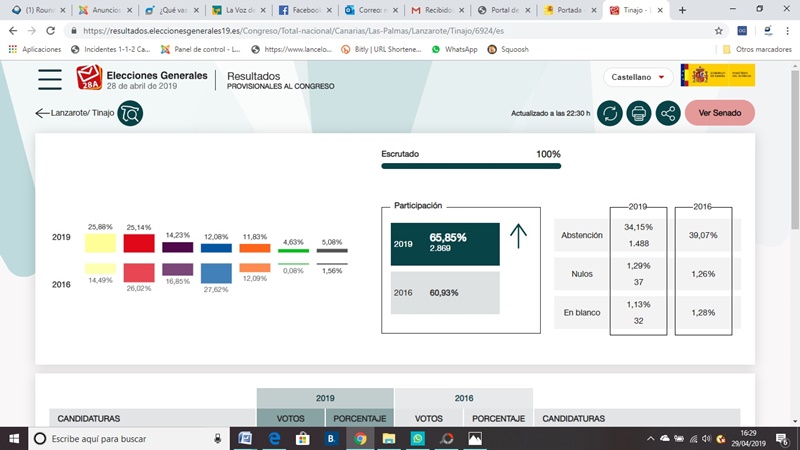
Task: Bookmark this page with the star icon
Action: 718,30
